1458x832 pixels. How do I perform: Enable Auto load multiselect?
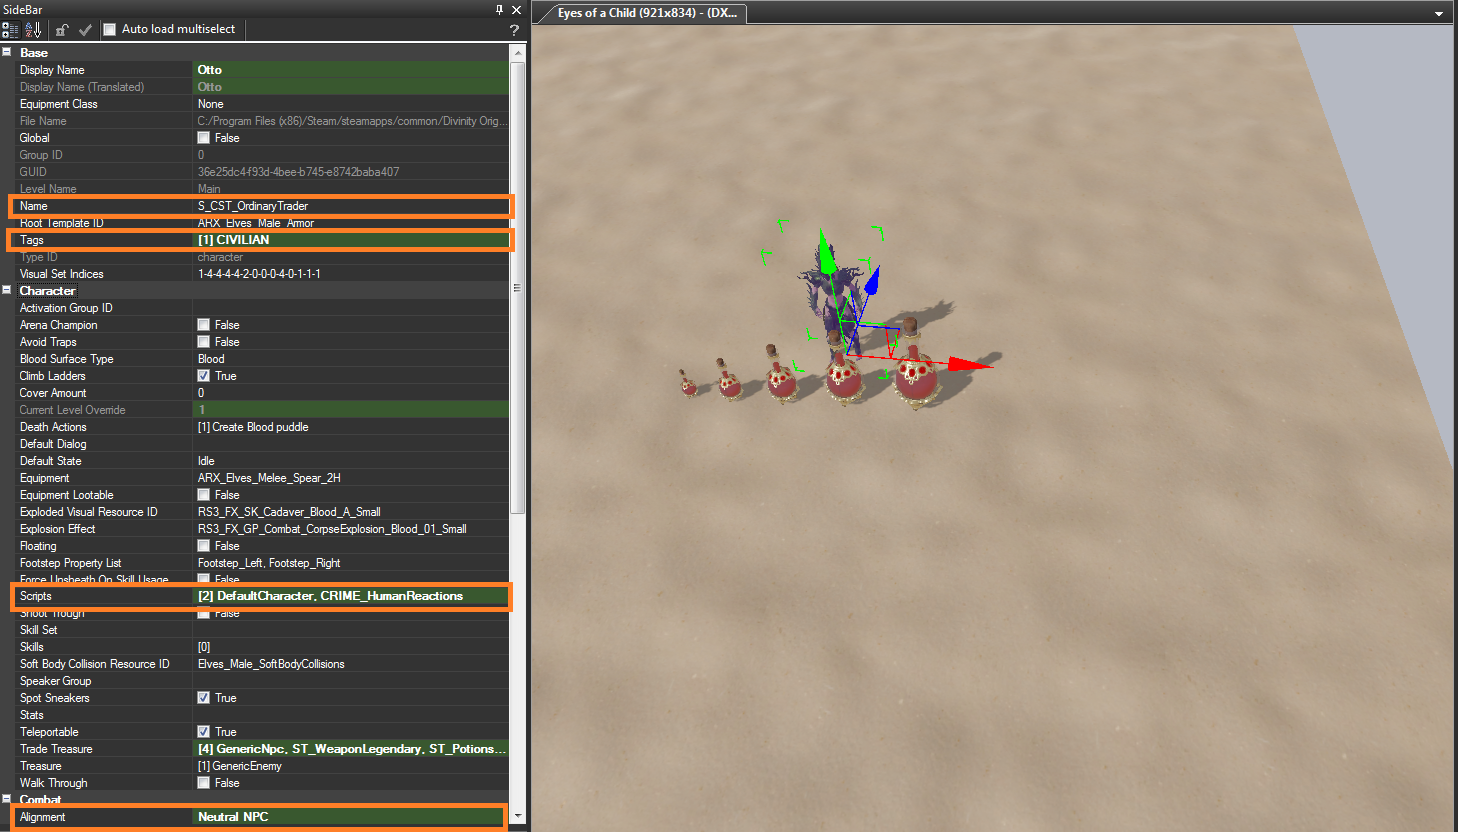pyautogui.click(x=110, y=30)
